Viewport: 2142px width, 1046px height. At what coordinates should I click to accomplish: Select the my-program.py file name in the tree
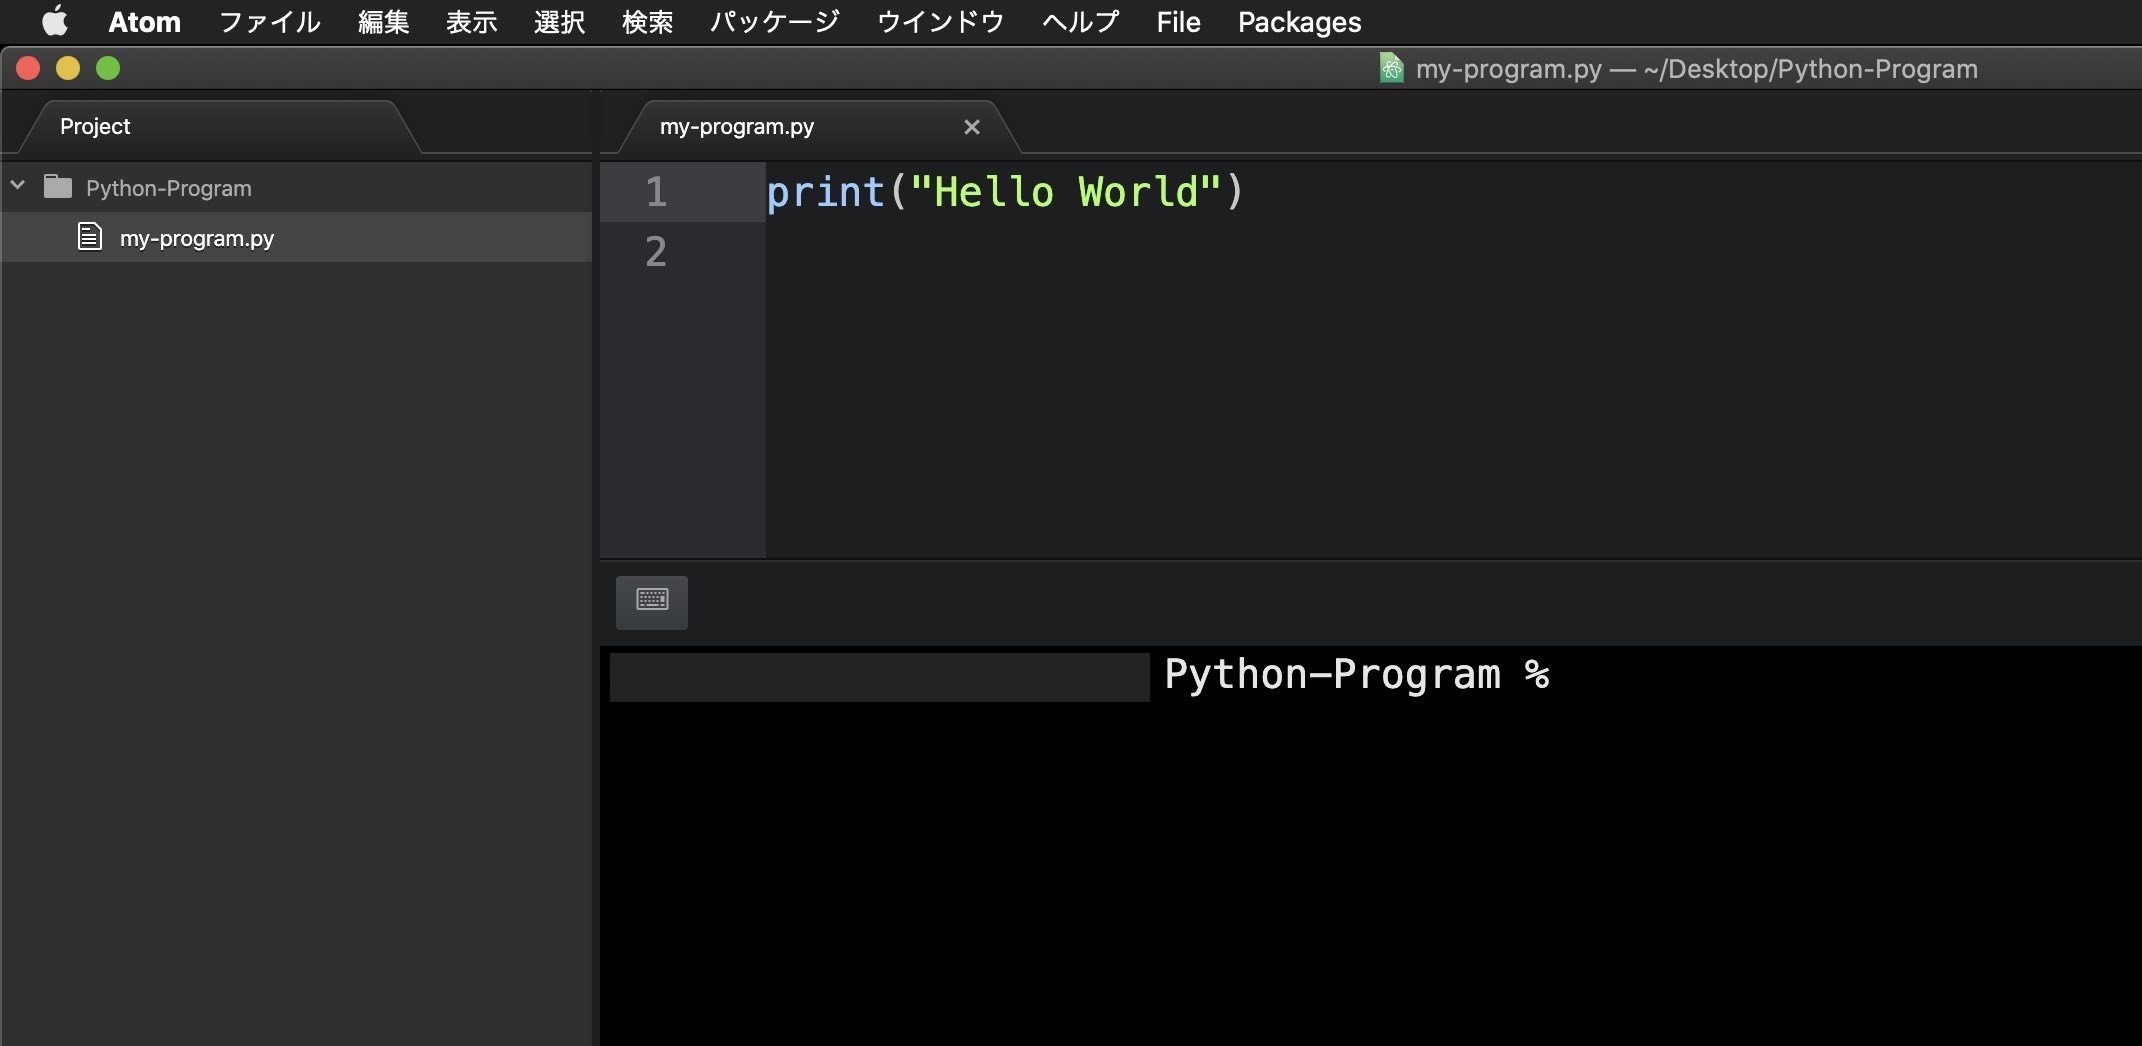coord(197,238)
